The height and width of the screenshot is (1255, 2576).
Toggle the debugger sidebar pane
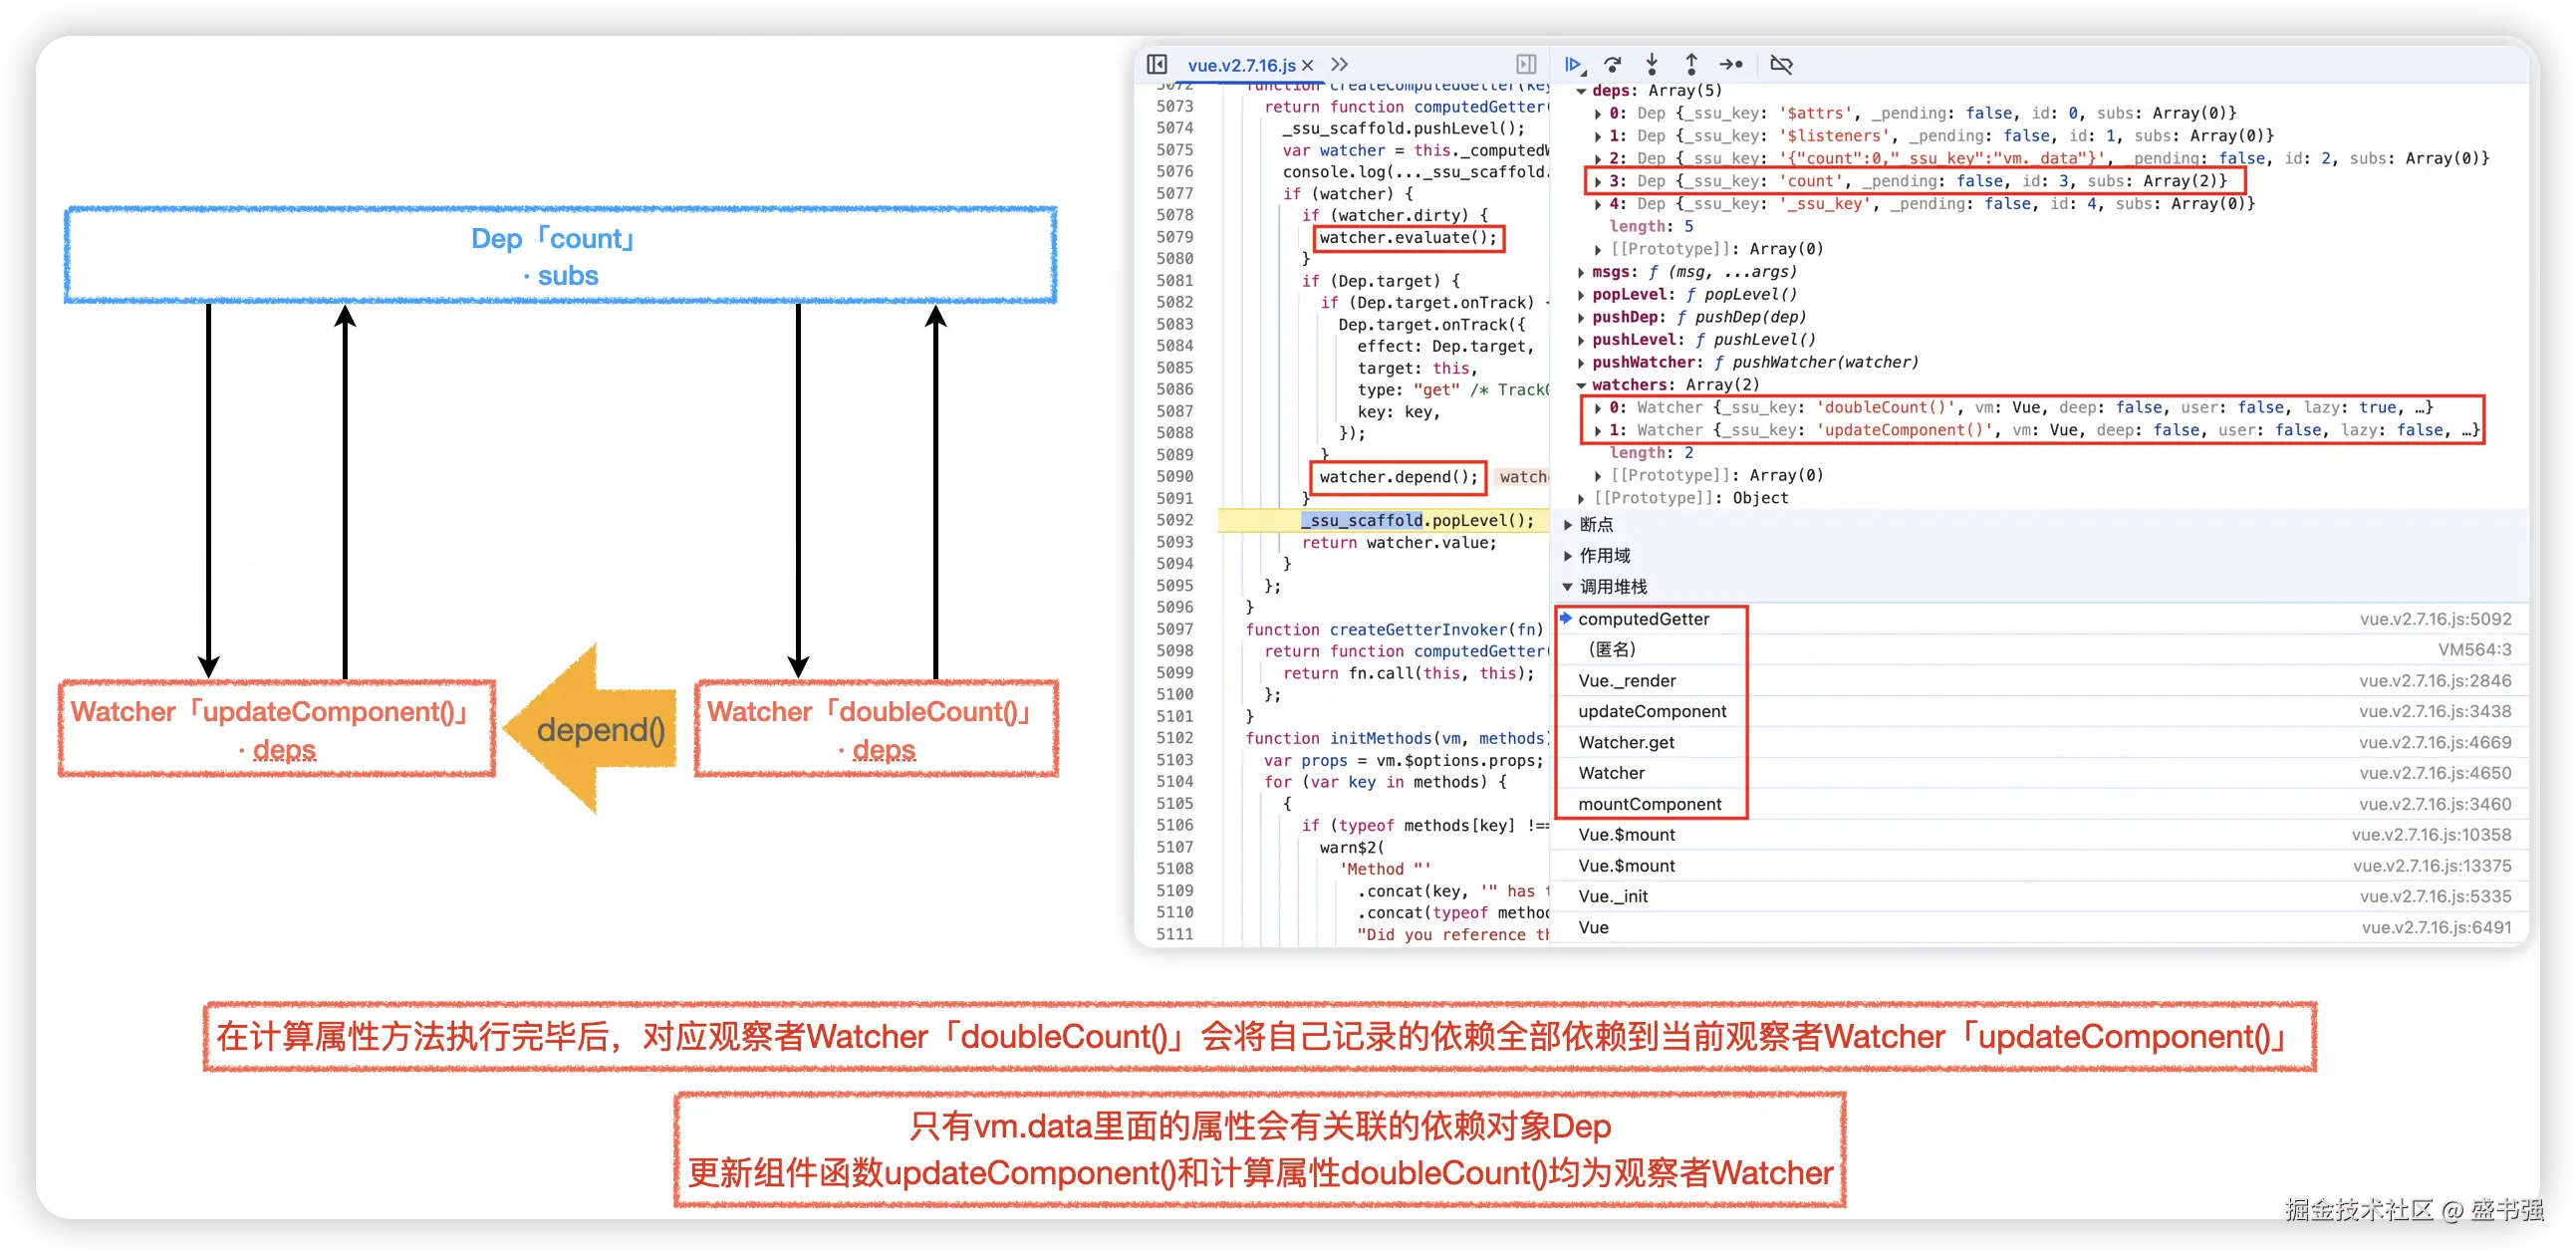1526,65
